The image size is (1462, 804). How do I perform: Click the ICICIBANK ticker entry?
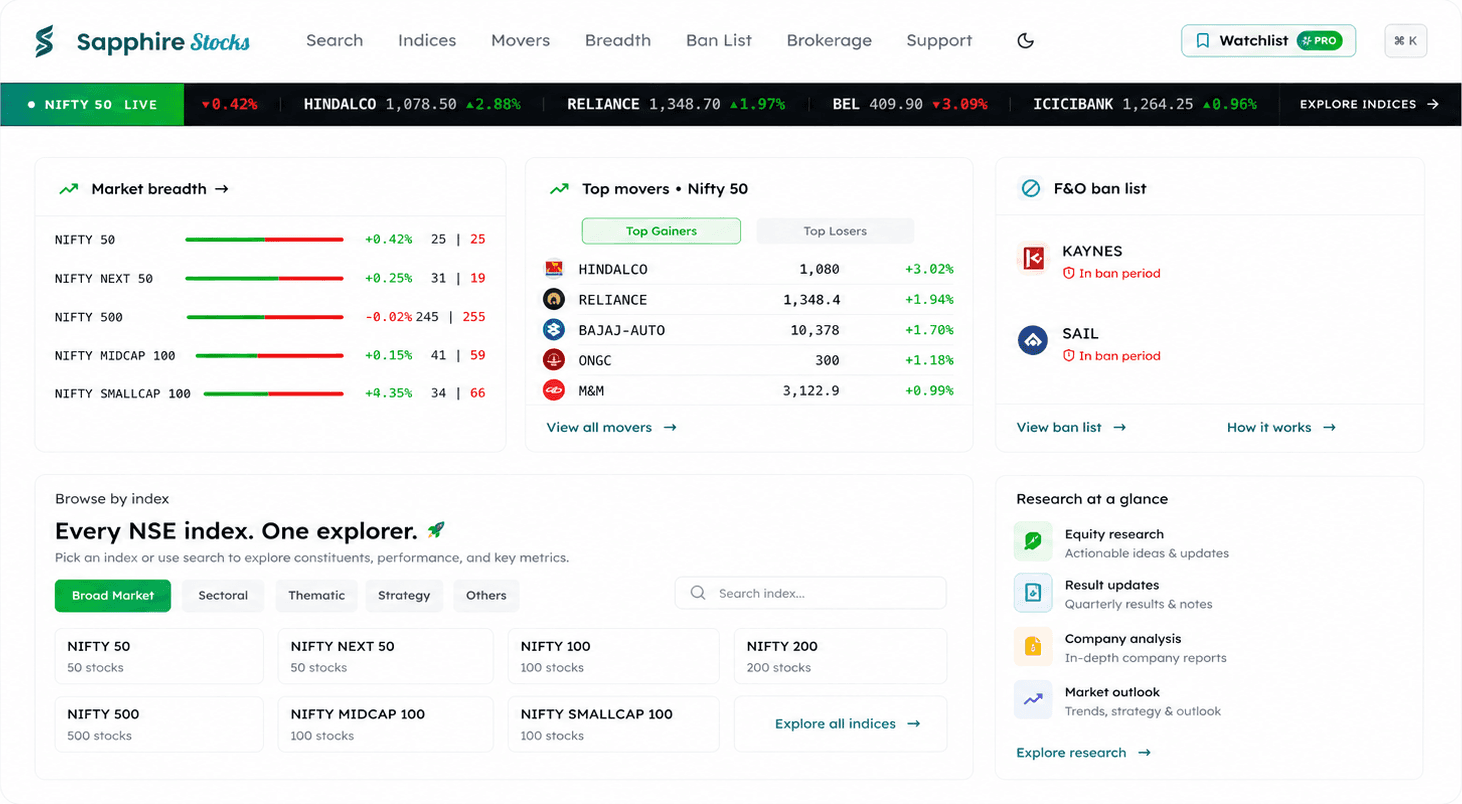(x=1145, y=104)
